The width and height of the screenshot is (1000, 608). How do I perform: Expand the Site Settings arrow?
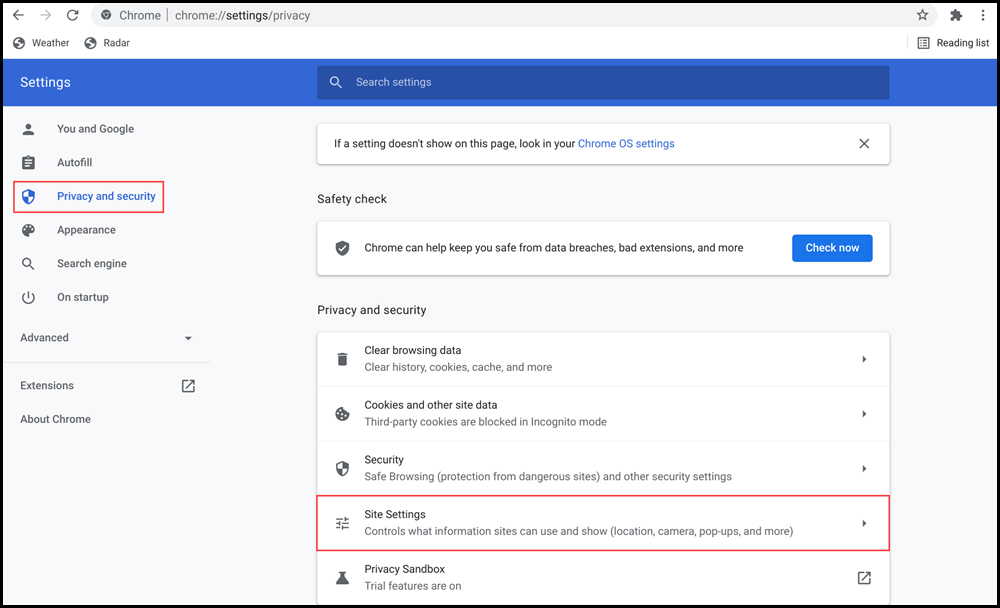click(x=864, y=523)
